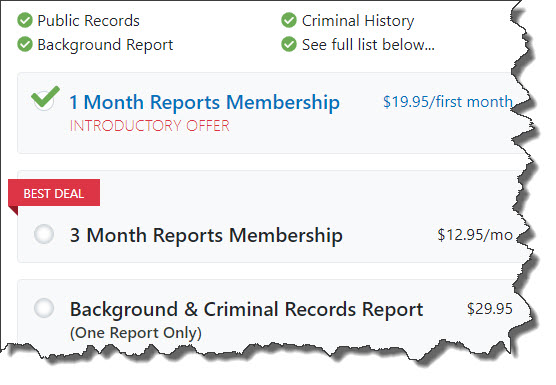Click the $29.95 price label
The height and width of the screenshot is (385, 556).
490,309
